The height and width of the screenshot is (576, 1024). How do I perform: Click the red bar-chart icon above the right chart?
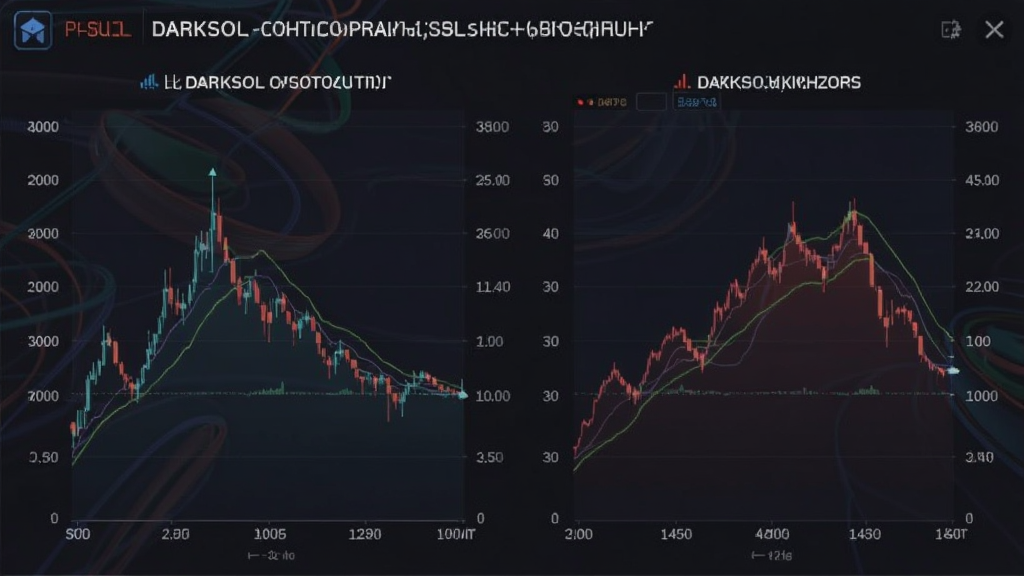(x=682, y=82)
